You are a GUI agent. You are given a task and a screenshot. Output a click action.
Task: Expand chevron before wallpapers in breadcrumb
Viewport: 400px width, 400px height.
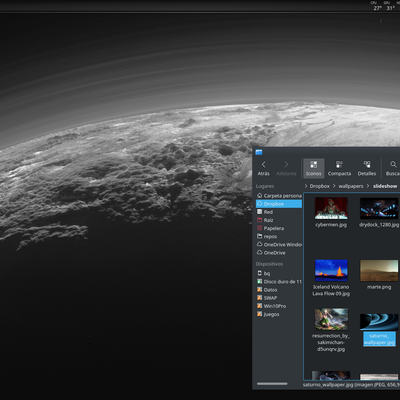[x=334, y=186]
